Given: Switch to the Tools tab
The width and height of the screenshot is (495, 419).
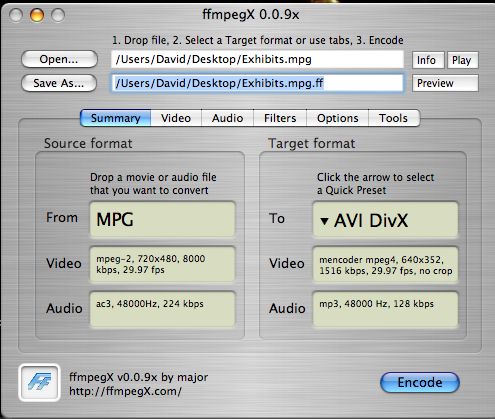Looking at the screenshot, I should (394, 118).
